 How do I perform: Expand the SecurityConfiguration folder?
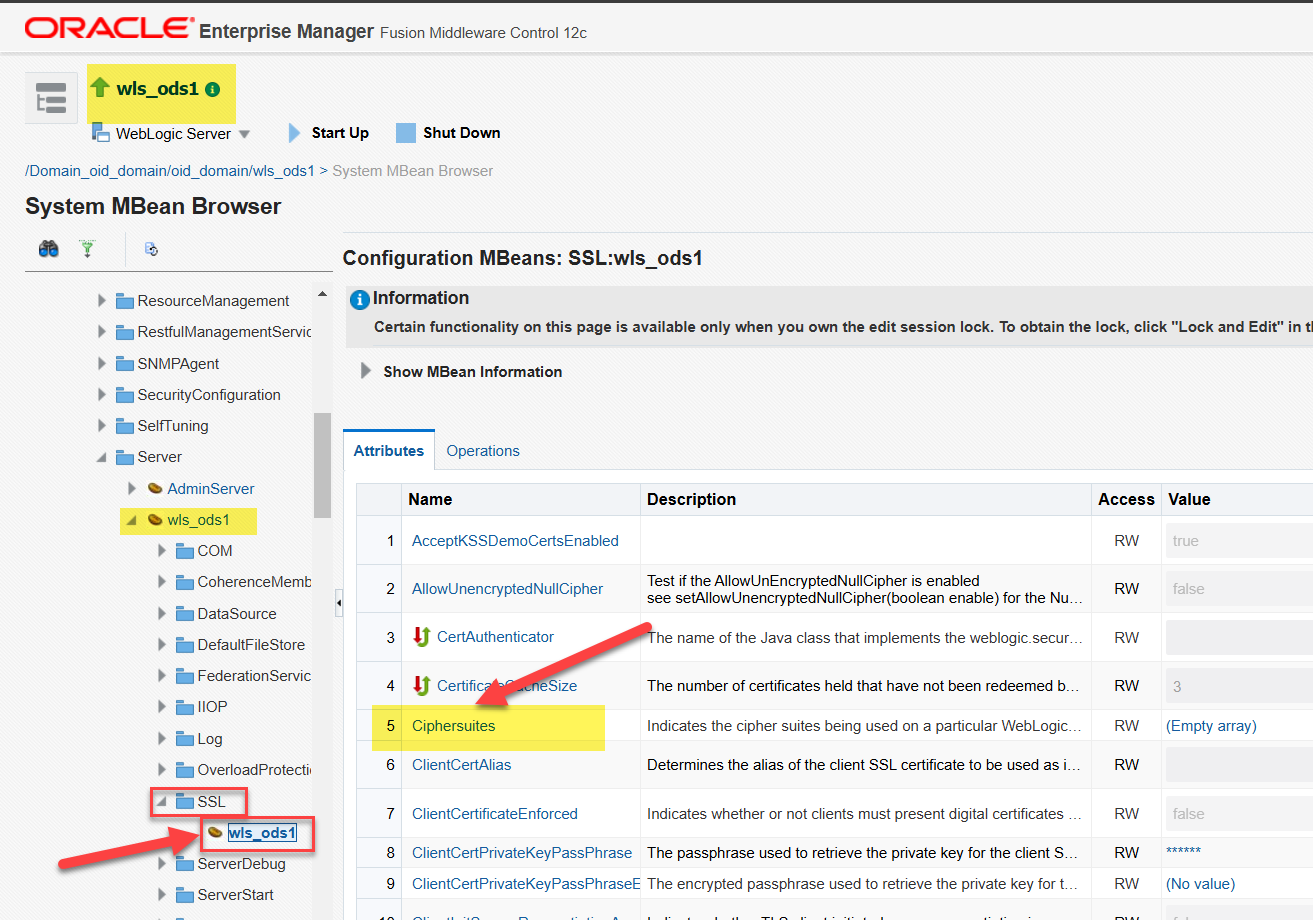point(102,394)
